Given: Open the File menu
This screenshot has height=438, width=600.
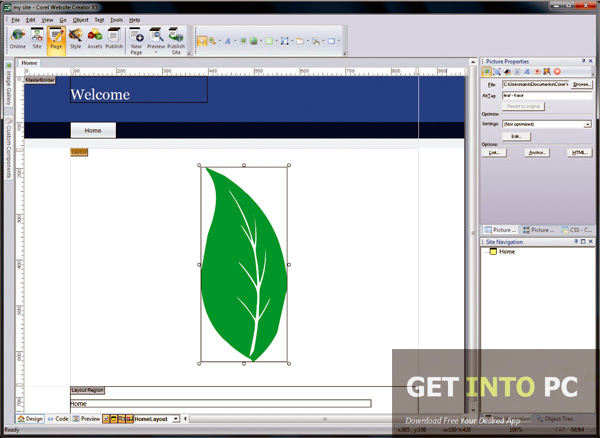Looking at the screenshot, I should [x=16, y=20].
